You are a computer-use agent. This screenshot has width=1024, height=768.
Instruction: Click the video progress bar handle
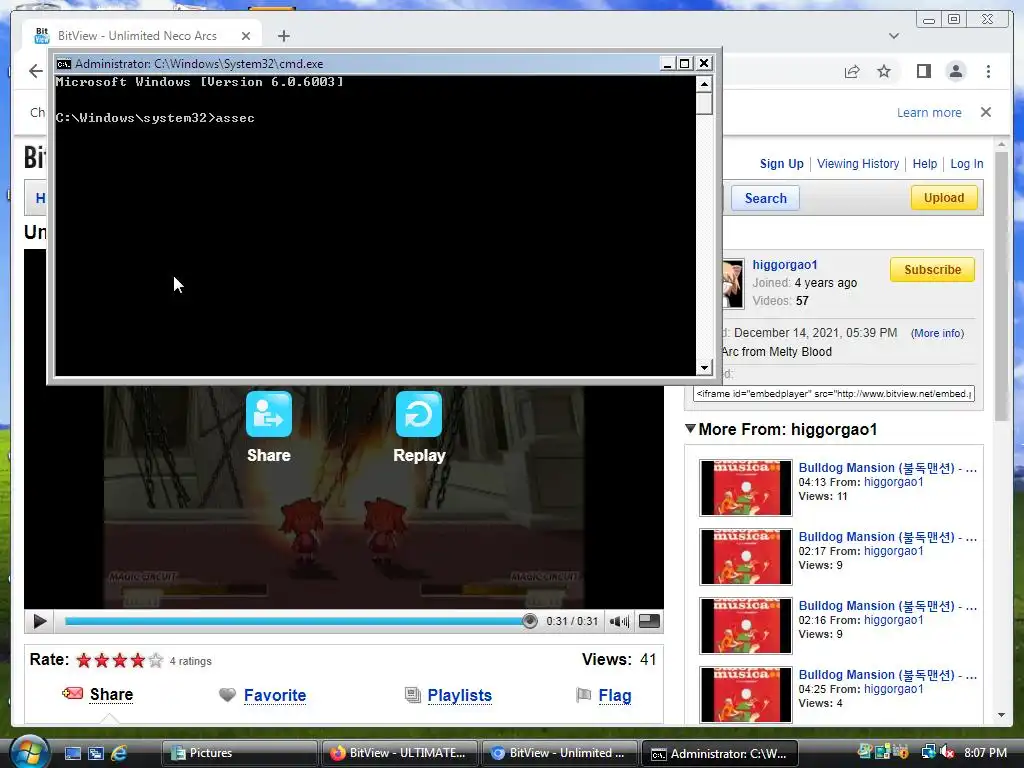click(530, 621)
